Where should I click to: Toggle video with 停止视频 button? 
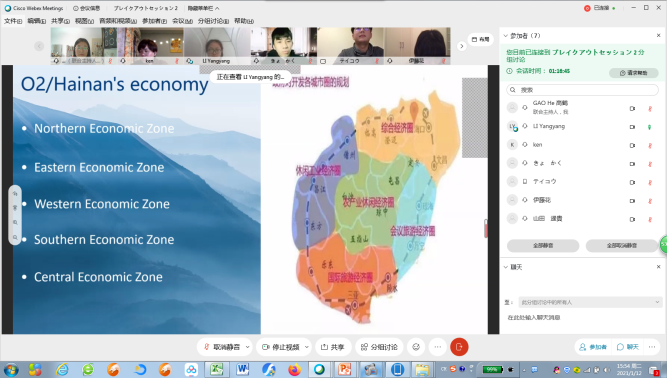(281, 347)
